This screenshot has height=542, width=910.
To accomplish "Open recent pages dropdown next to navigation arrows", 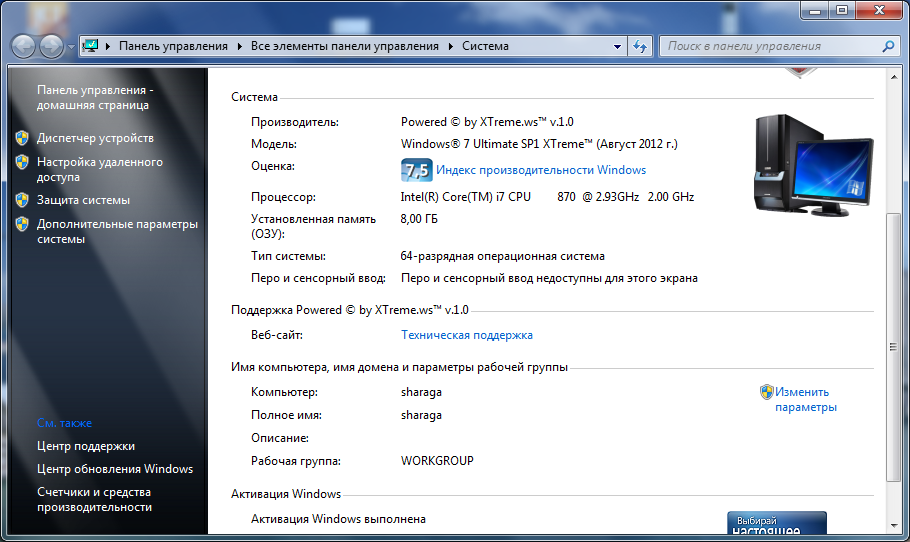I will pos(71,47).
